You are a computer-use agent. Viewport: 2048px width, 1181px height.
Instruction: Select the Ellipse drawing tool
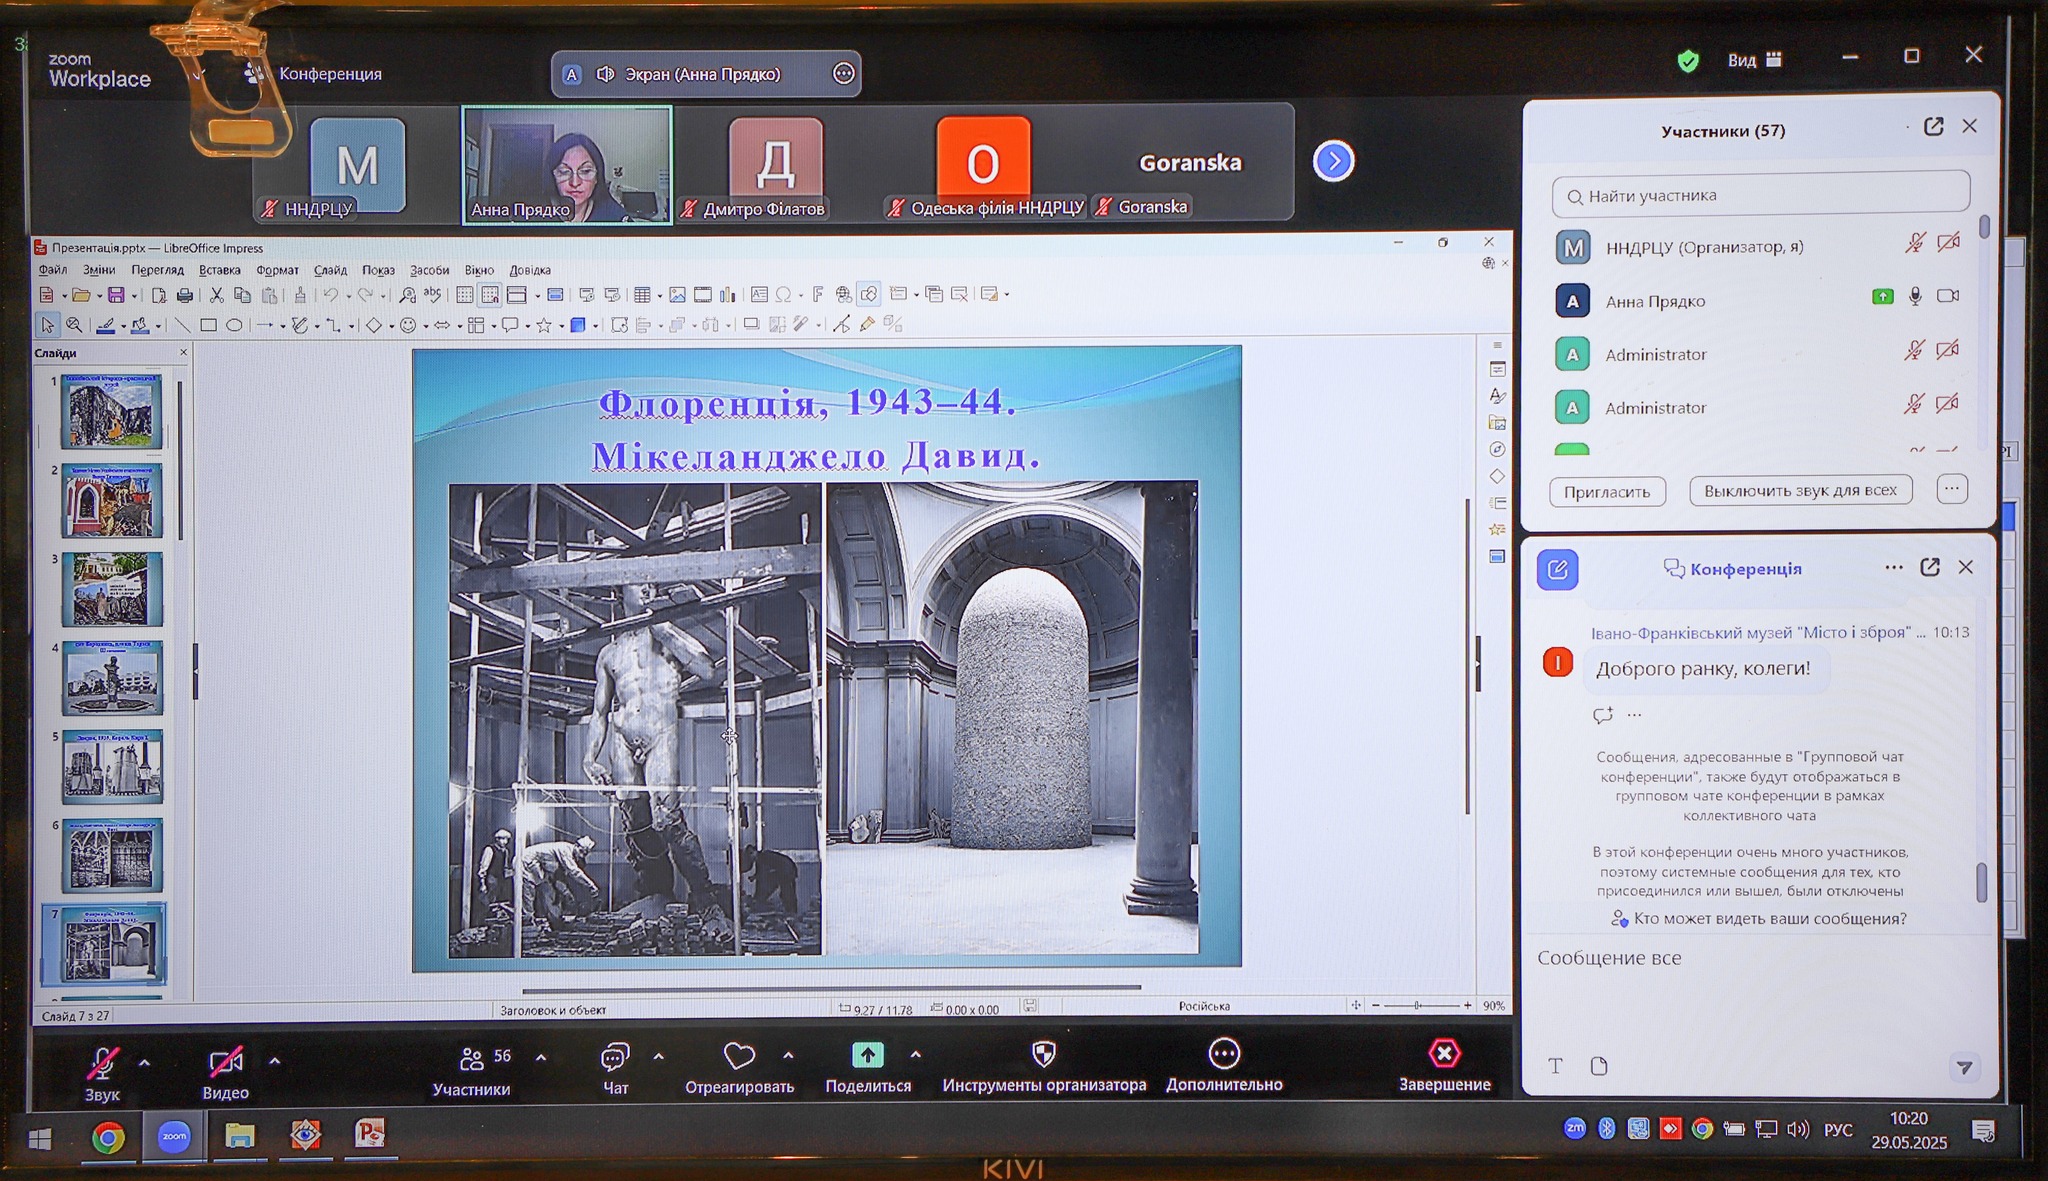pyautogui.click(x=234, y=325)
